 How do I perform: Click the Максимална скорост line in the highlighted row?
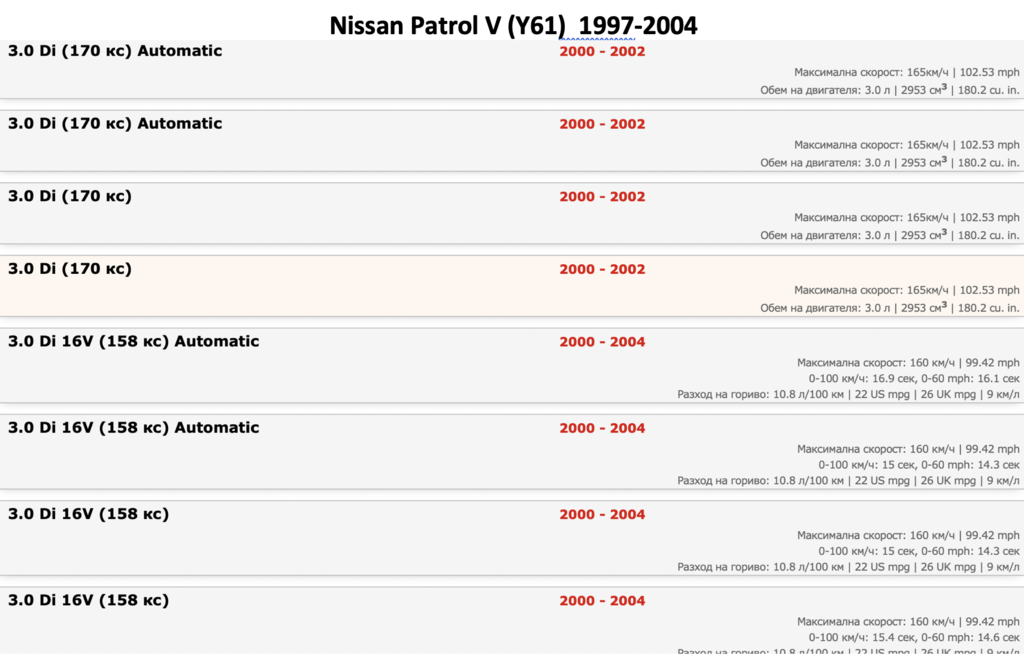coord(906,290)
